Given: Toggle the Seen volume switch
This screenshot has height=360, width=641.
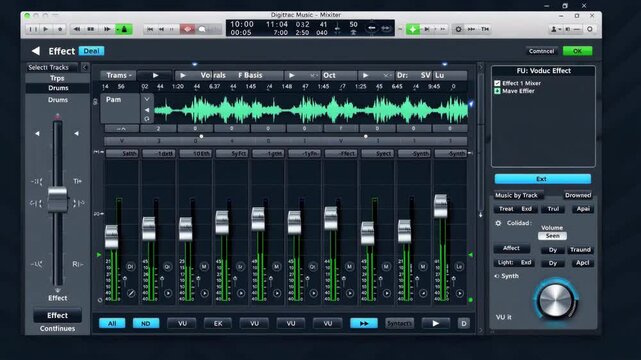Looking at the screenshot, I should [x=552, y=236].
